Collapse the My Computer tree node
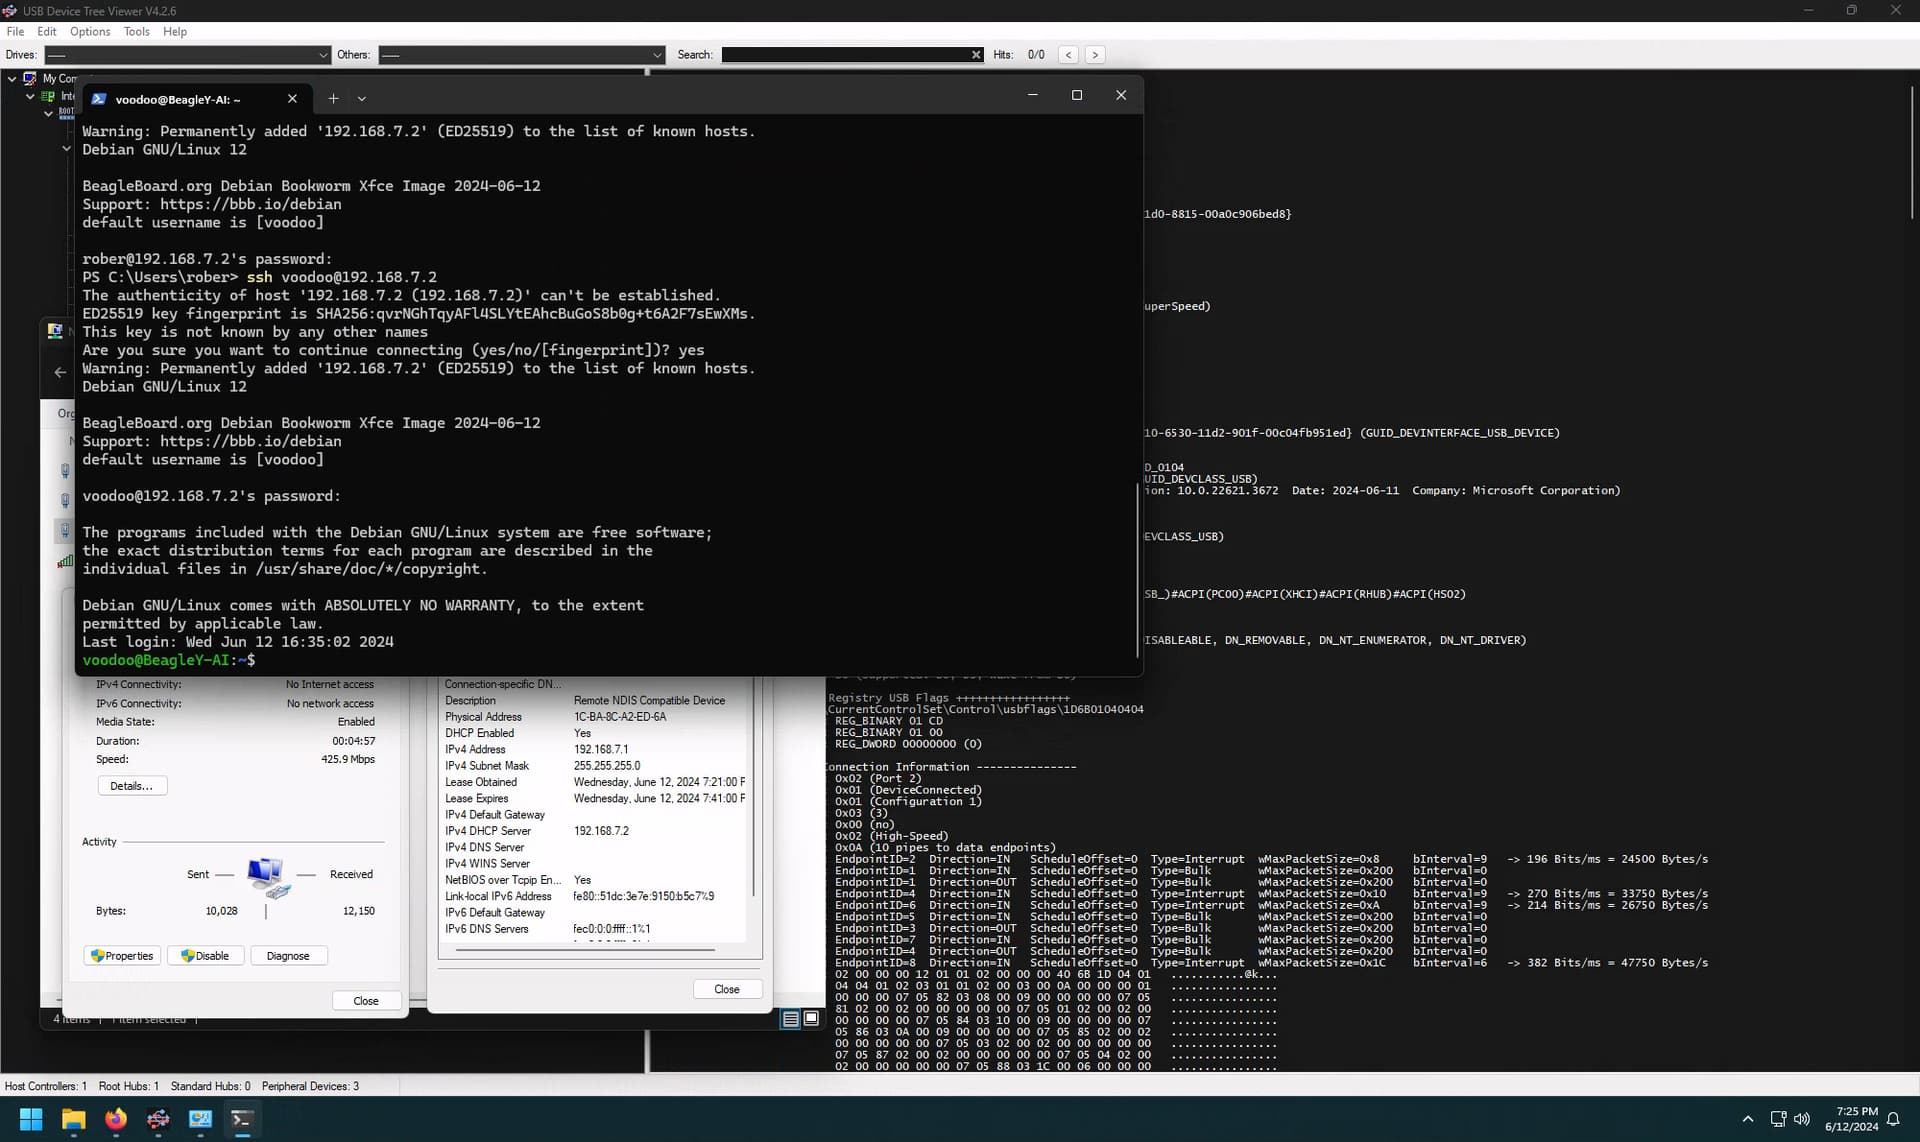1920x1142 pixels. click(x=12, y=78)
